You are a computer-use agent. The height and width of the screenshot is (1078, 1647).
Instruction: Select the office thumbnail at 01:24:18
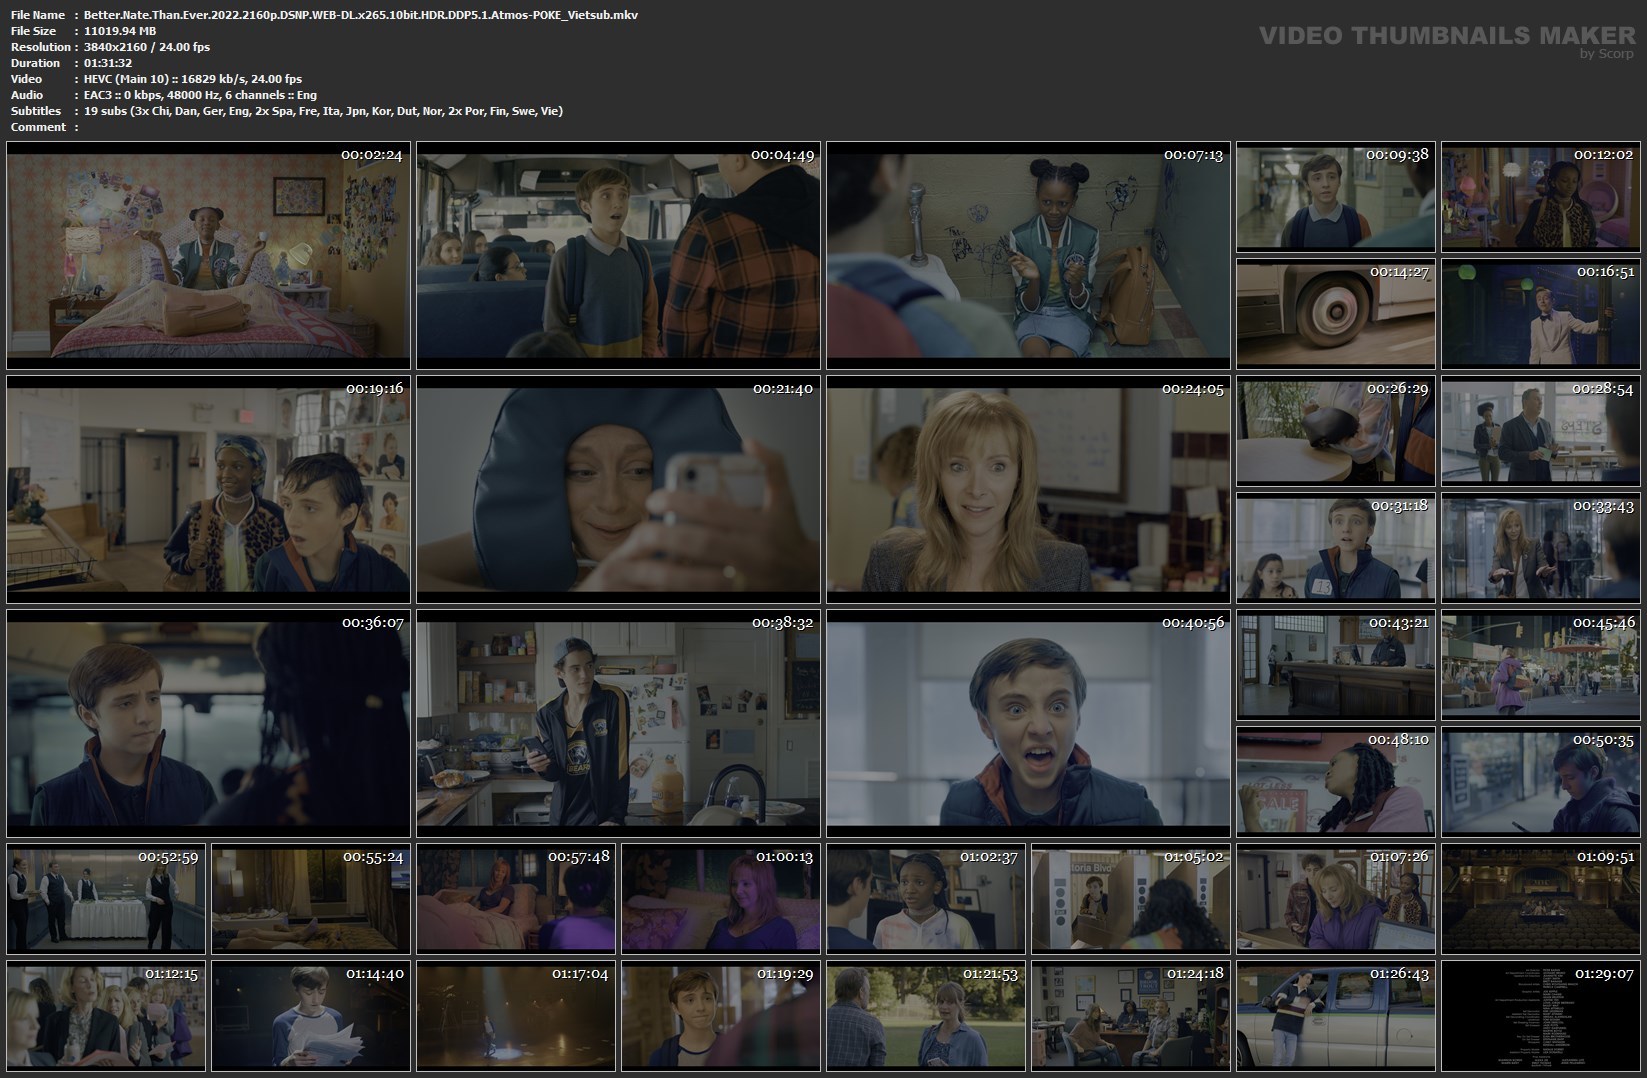tap(1131, 1016)
